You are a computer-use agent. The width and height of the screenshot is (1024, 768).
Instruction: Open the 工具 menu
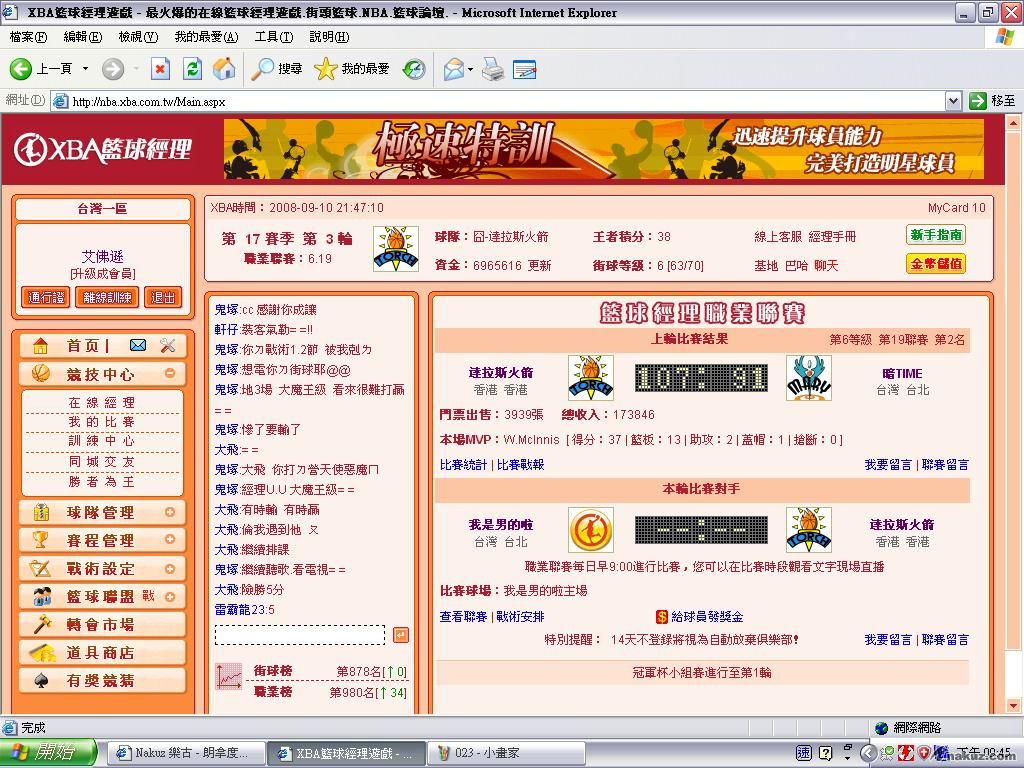tap(274, 37)
